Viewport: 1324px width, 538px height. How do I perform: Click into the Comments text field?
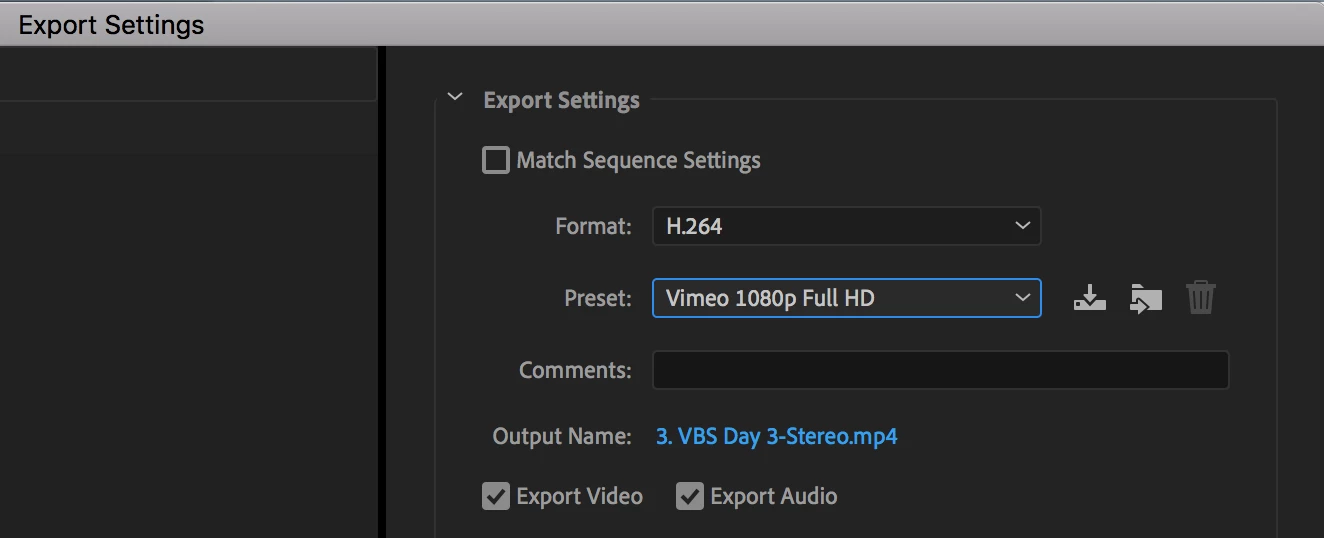coord(940,370)
